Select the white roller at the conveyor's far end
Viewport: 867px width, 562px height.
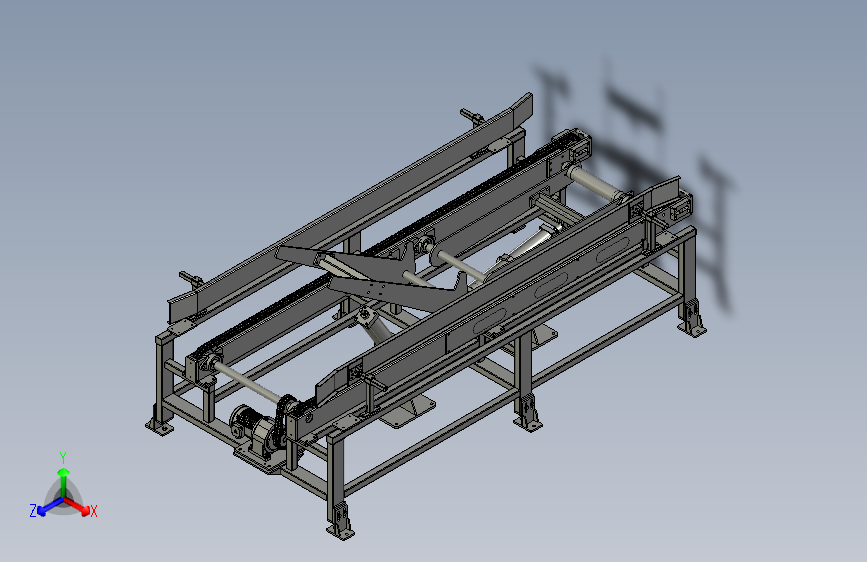coord(594,182)
